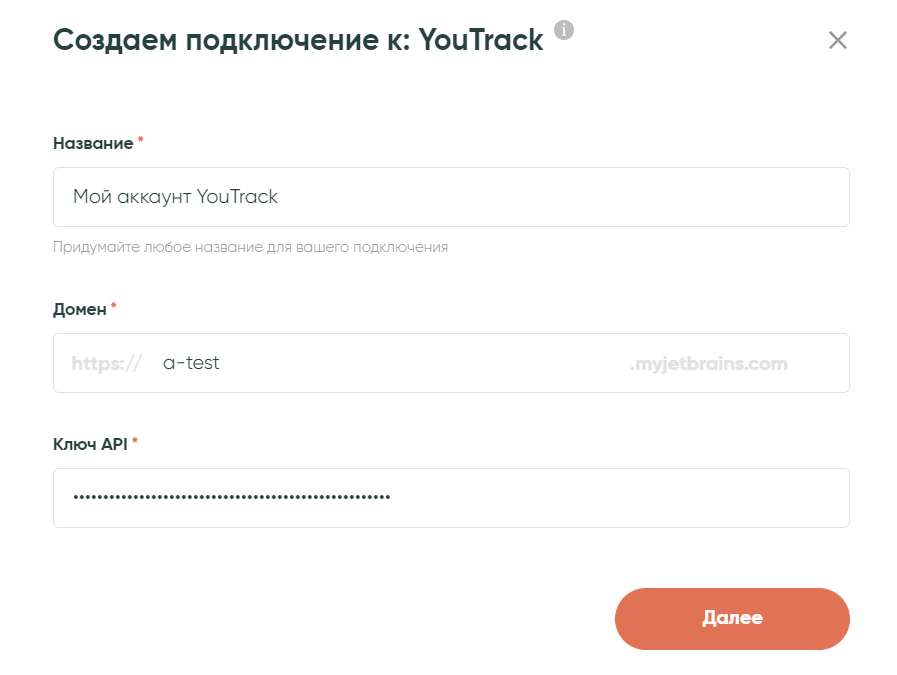The image size is (897, 675).
Task: Place cursor in the text Мой аккаунт YouTrack
Action: (x=175, y=197)
